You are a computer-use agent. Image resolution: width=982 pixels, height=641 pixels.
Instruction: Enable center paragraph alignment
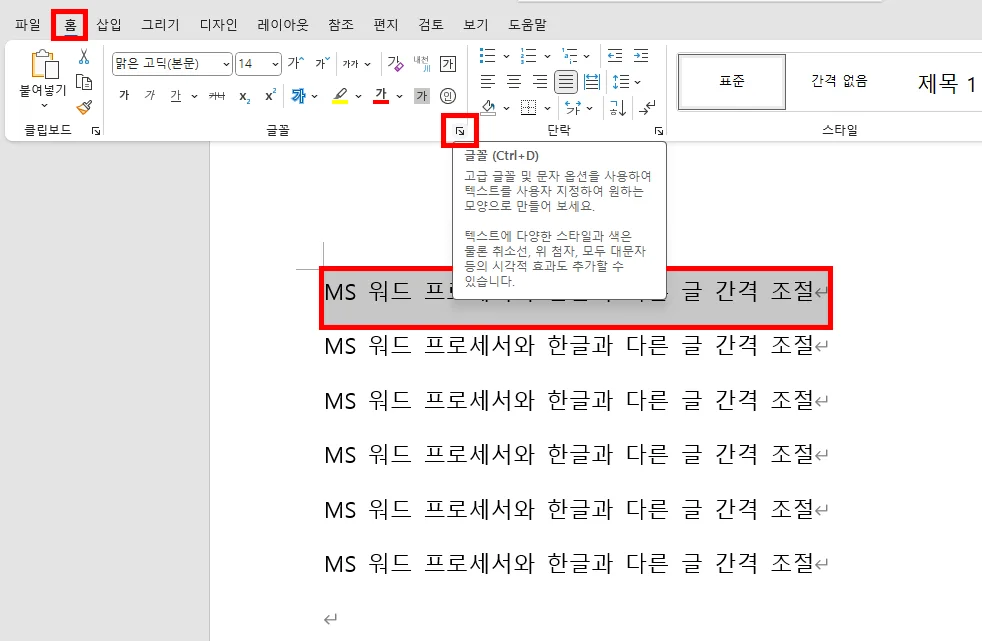(511, 81)
